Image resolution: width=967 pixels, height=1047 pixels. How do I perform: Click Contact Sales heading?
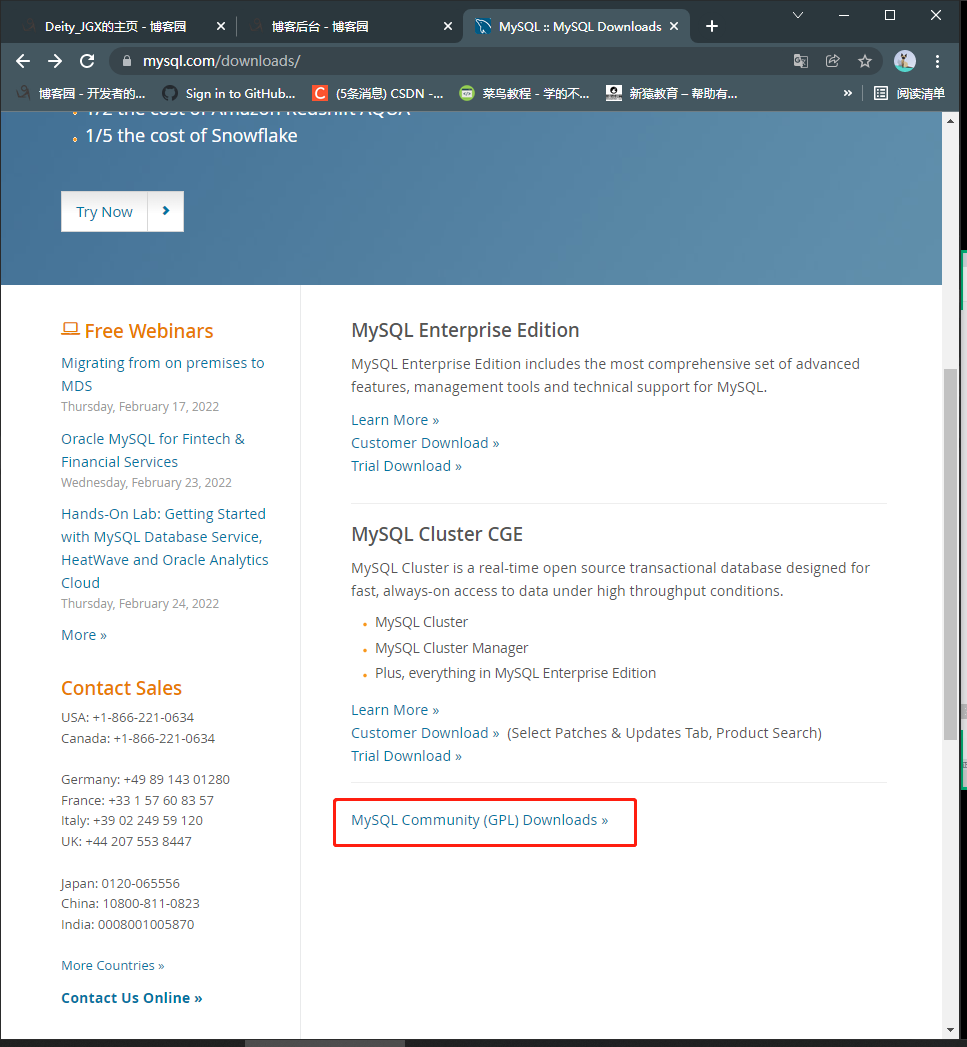coord(122,688)
